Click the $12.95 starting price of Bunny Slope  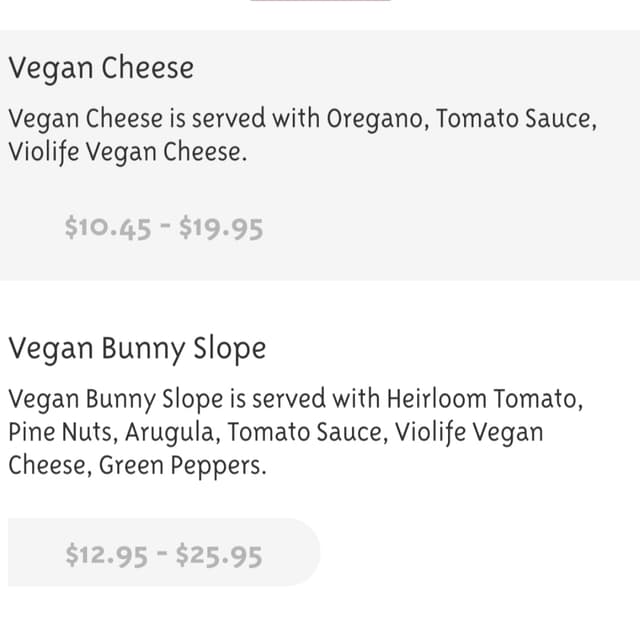click(x=107, y=556)
